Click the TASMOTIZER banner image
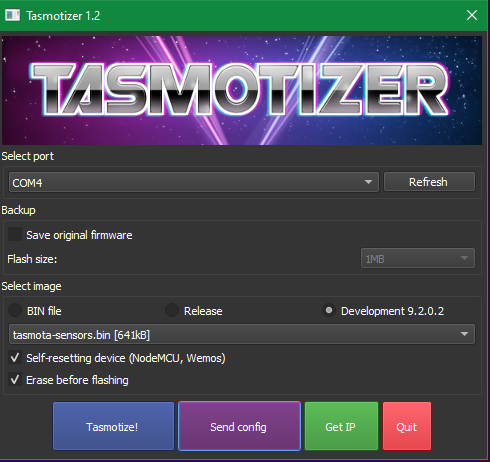The image size is (490, 462). [242, 90]
